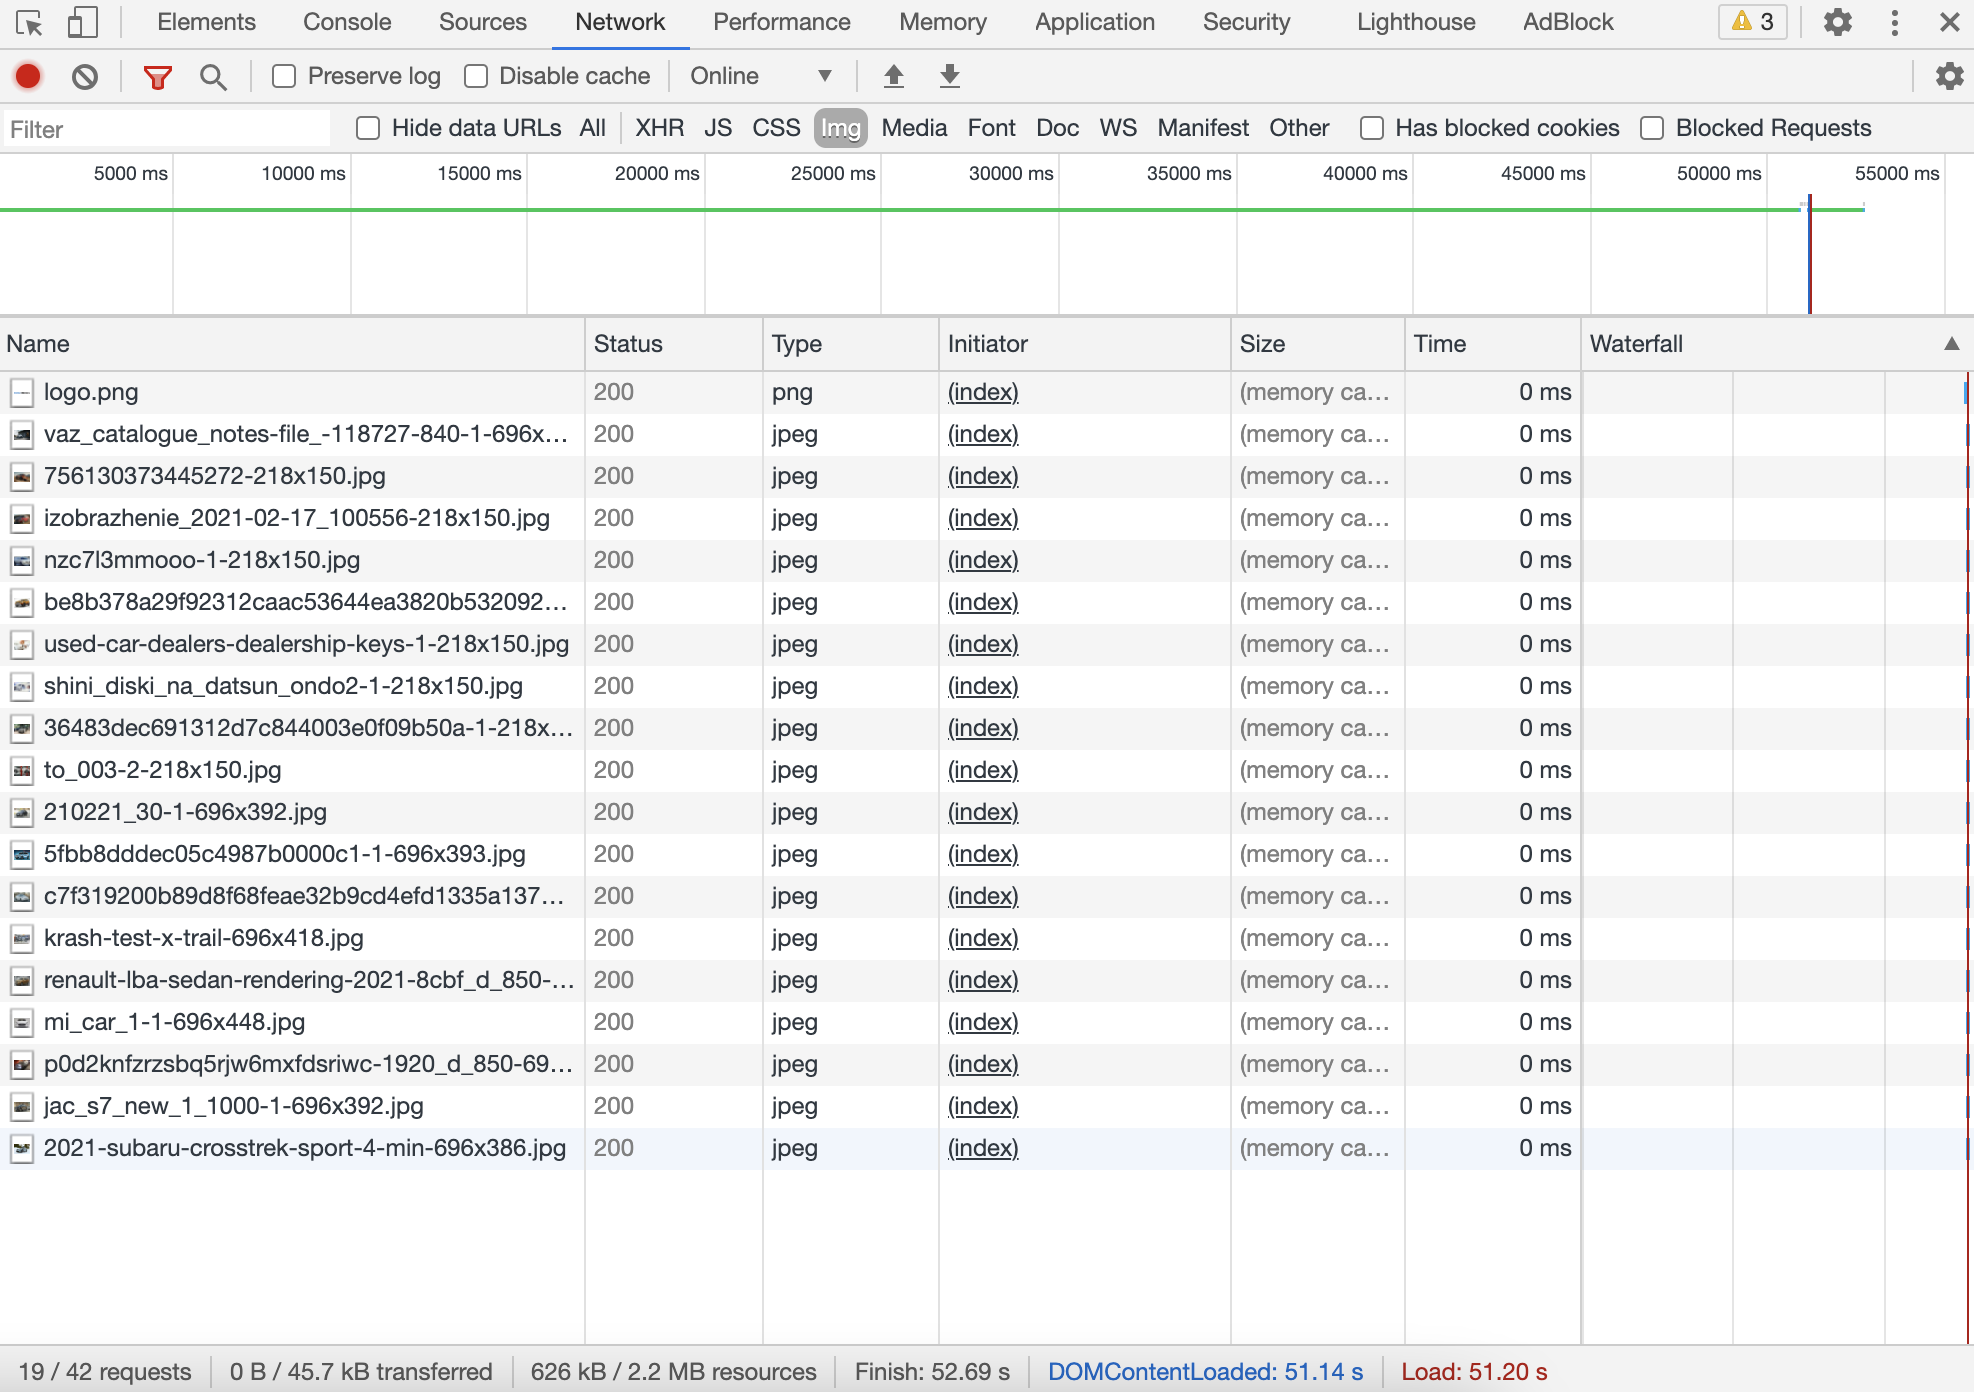This screenshot has width=1974, height=1392.
Task: Click the thumbnail icon of krash-test-x-trail-696x418.jpg
Action: pyautogui.click(x=22, y=938)
